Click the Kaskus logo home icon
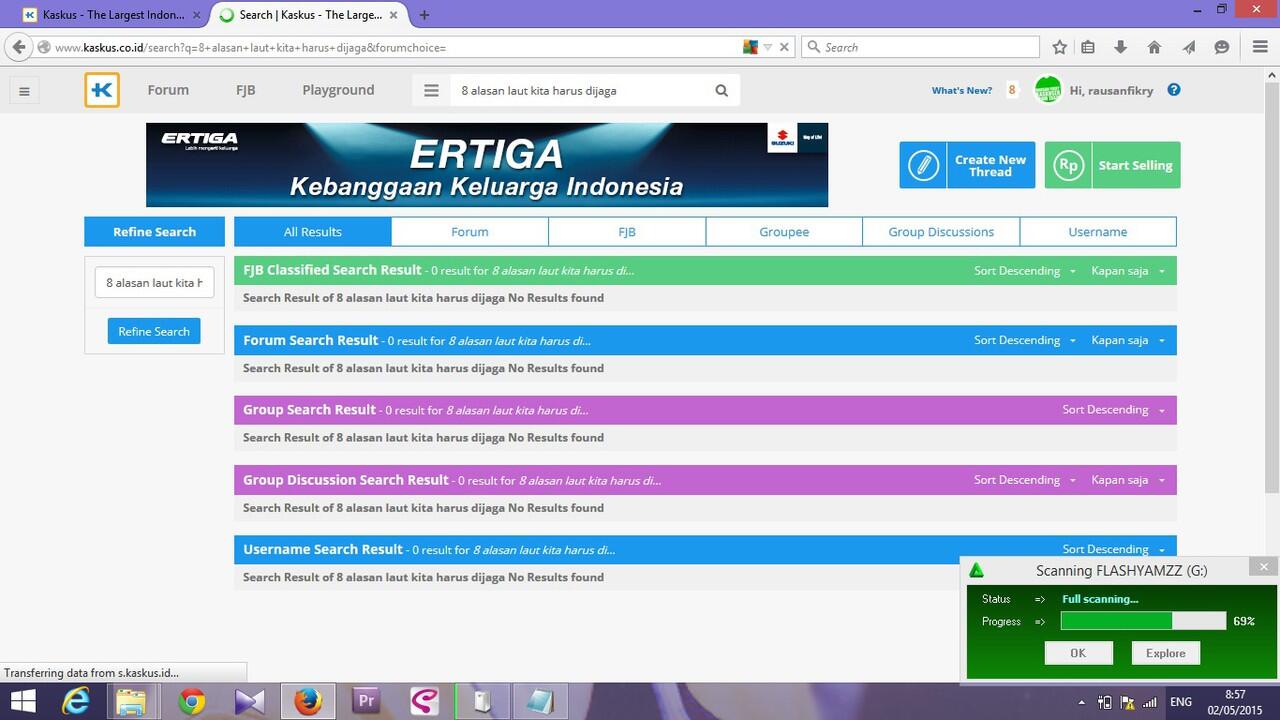The image size is (1280, 720). click(102, 90)
